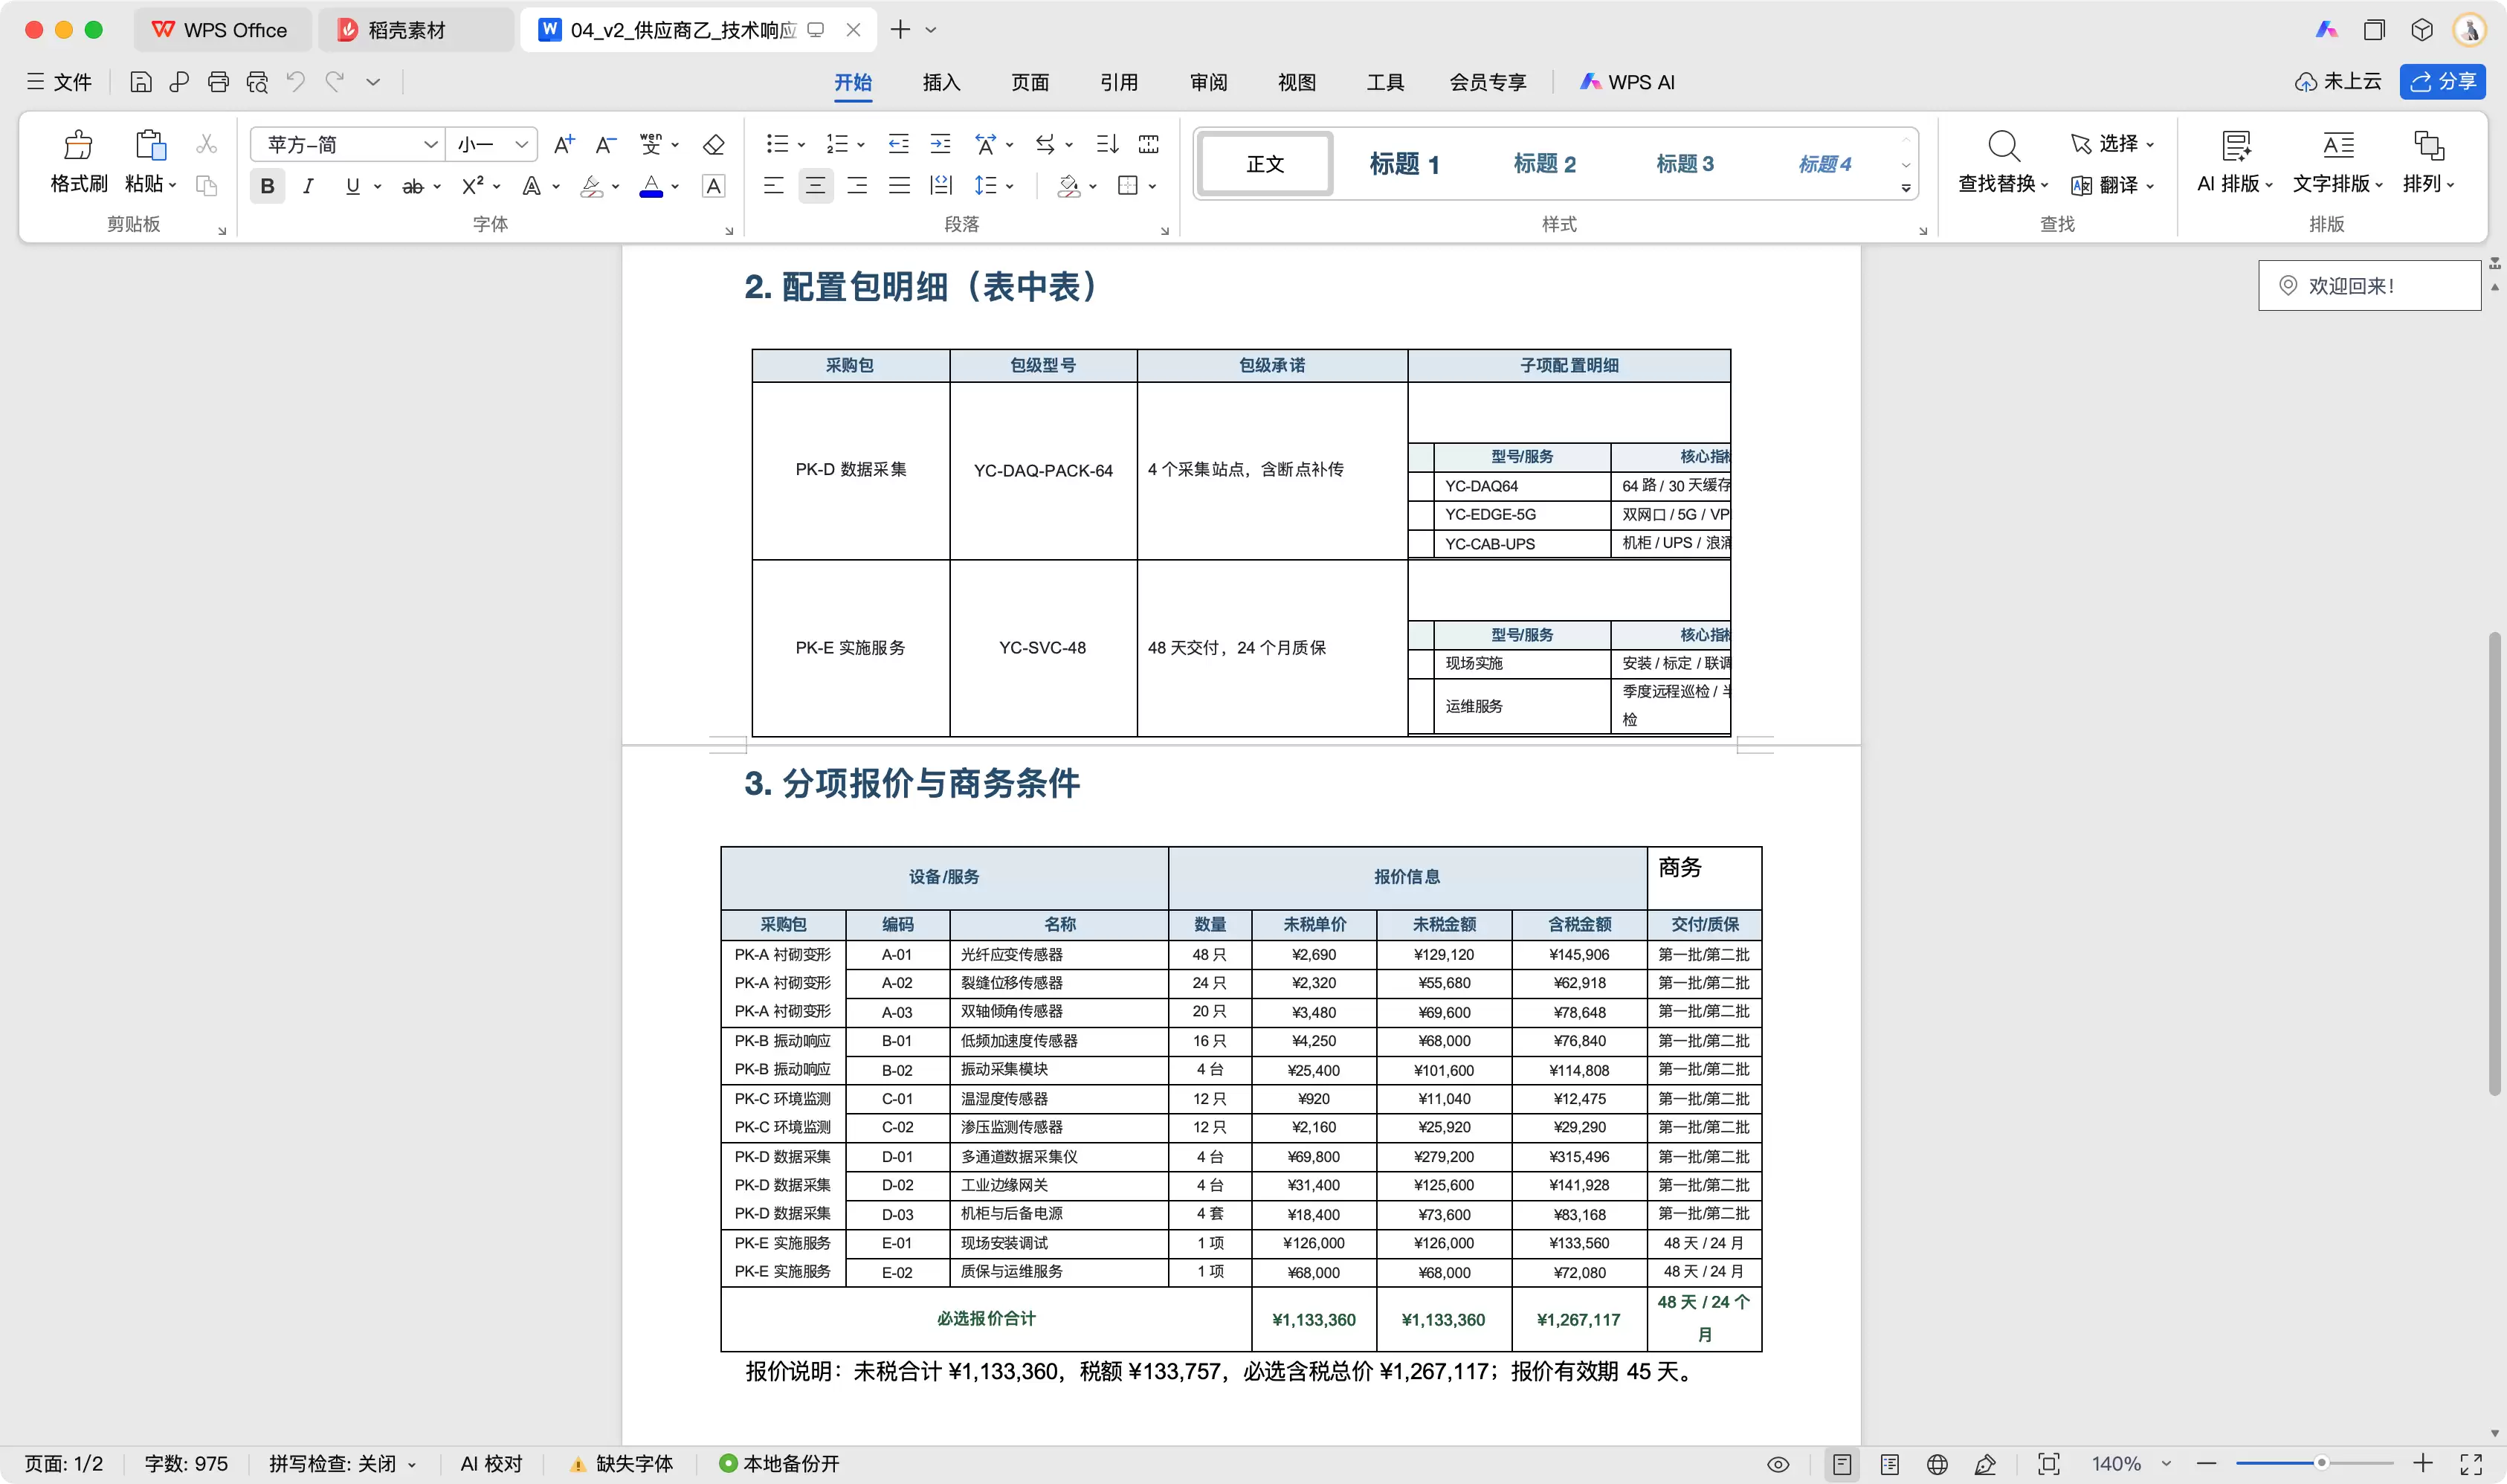Viewport: 2507px width, 1484px height.
Task: Open the 页面 ribbon tab
Action: click(1029, 82)
